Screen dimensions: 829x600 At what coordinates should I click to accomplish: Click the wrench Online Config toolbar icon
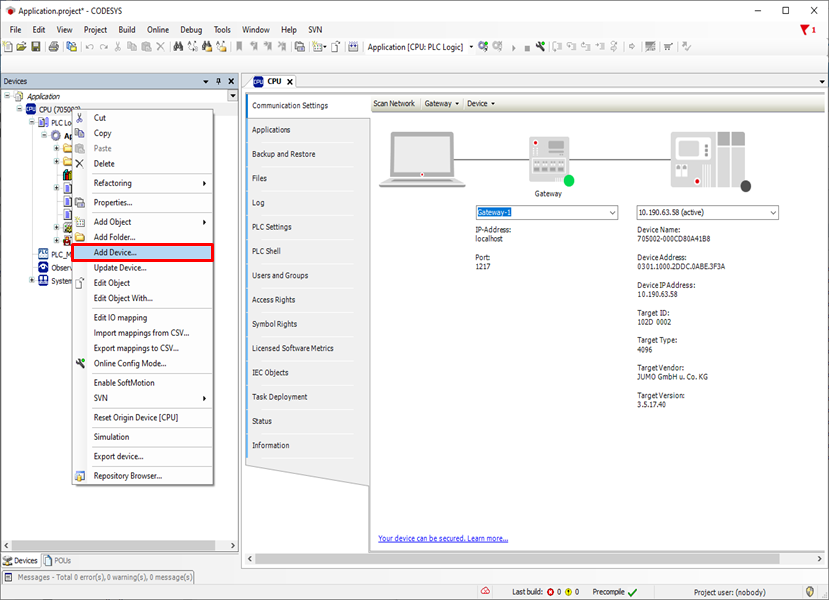coord(540,47)
